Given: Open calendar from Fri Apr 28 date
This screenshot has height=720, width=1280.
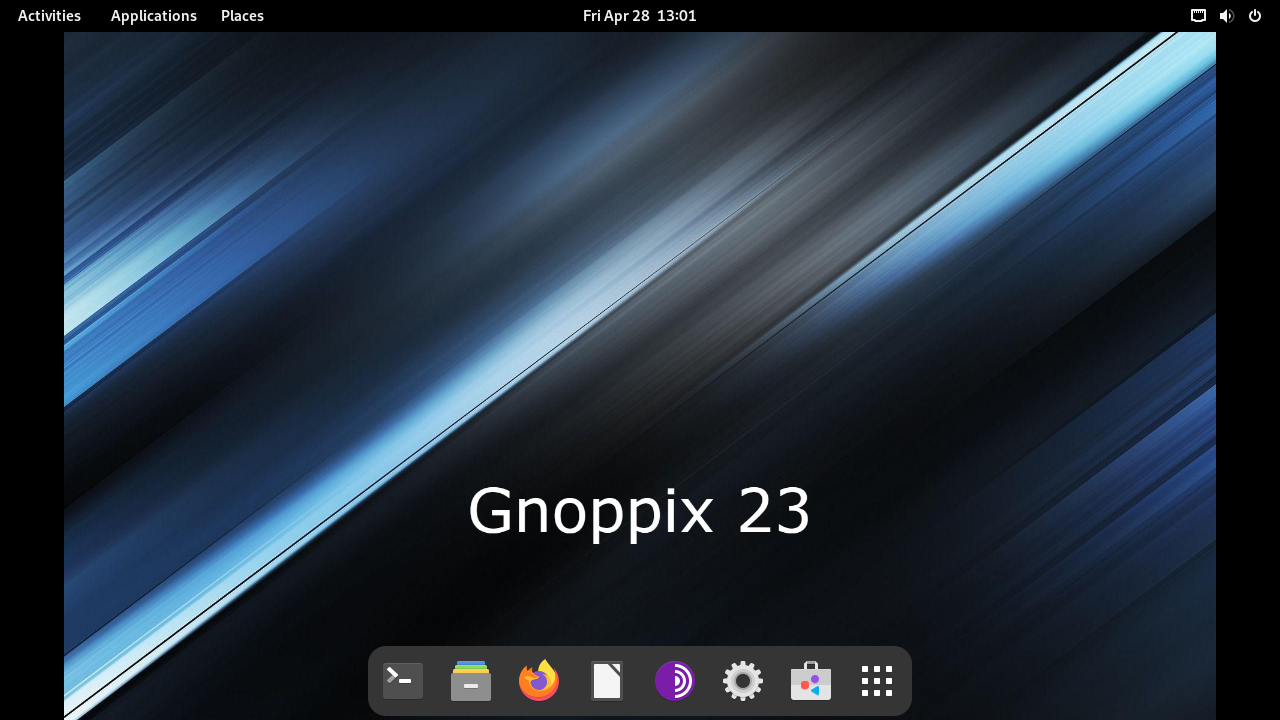Looking at the screenshot, I should point(616,16).
